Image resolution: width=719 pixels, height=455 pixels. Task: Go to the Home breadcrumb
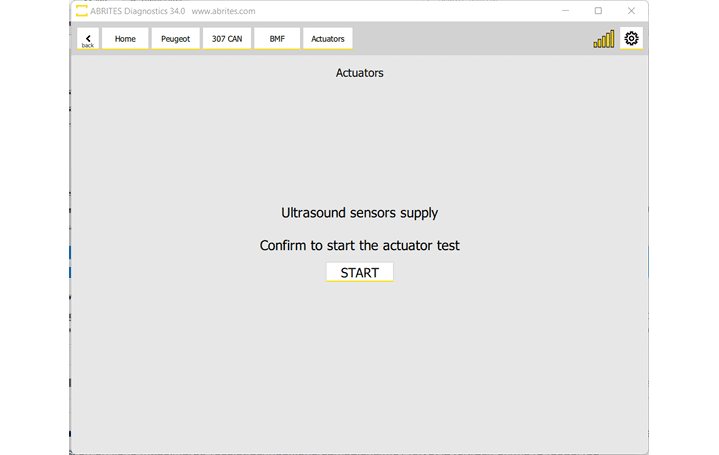(x=125, y=39)
